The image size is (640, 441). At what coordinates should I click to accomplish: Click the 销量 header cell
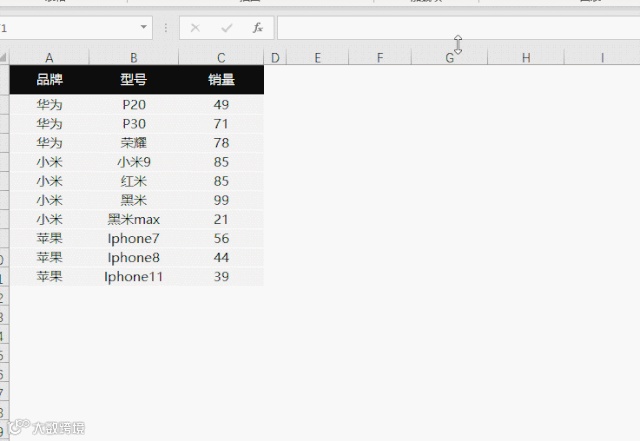(x=221, y=80)
